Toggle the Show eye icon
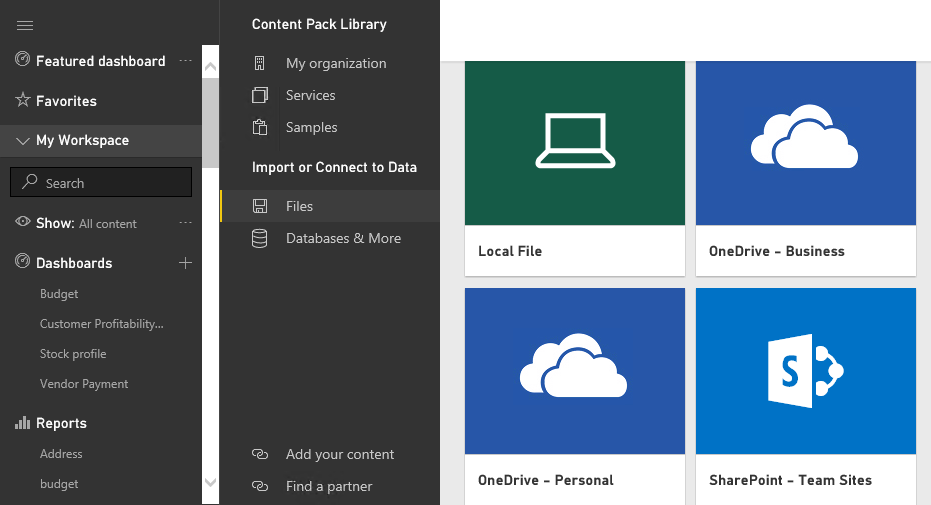 tap(23, 222)
